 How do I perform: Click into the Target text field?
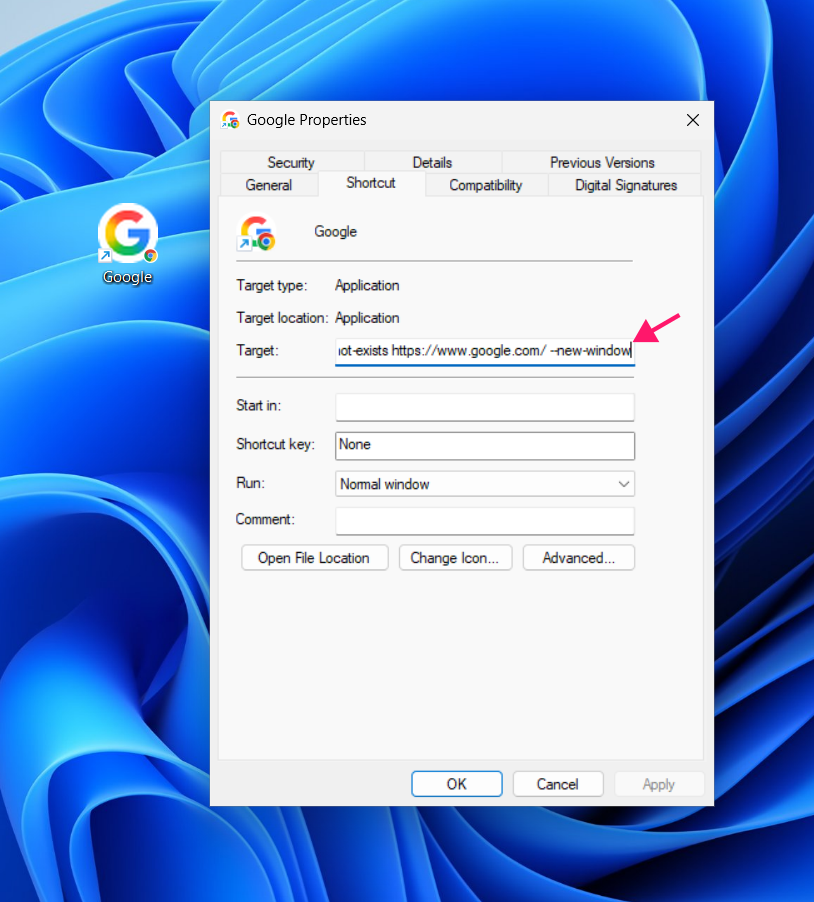(485, 351)
